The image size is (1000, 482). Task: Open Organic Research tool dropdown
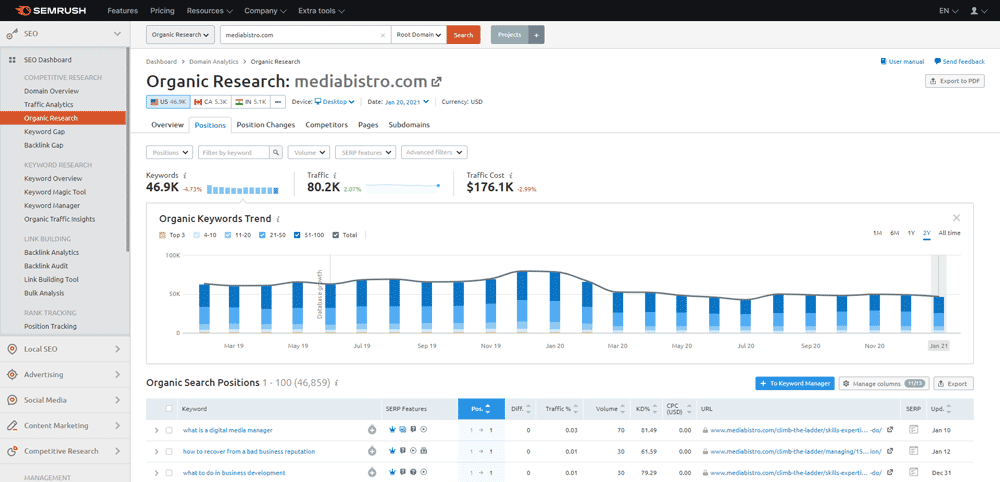coord(180,35)
